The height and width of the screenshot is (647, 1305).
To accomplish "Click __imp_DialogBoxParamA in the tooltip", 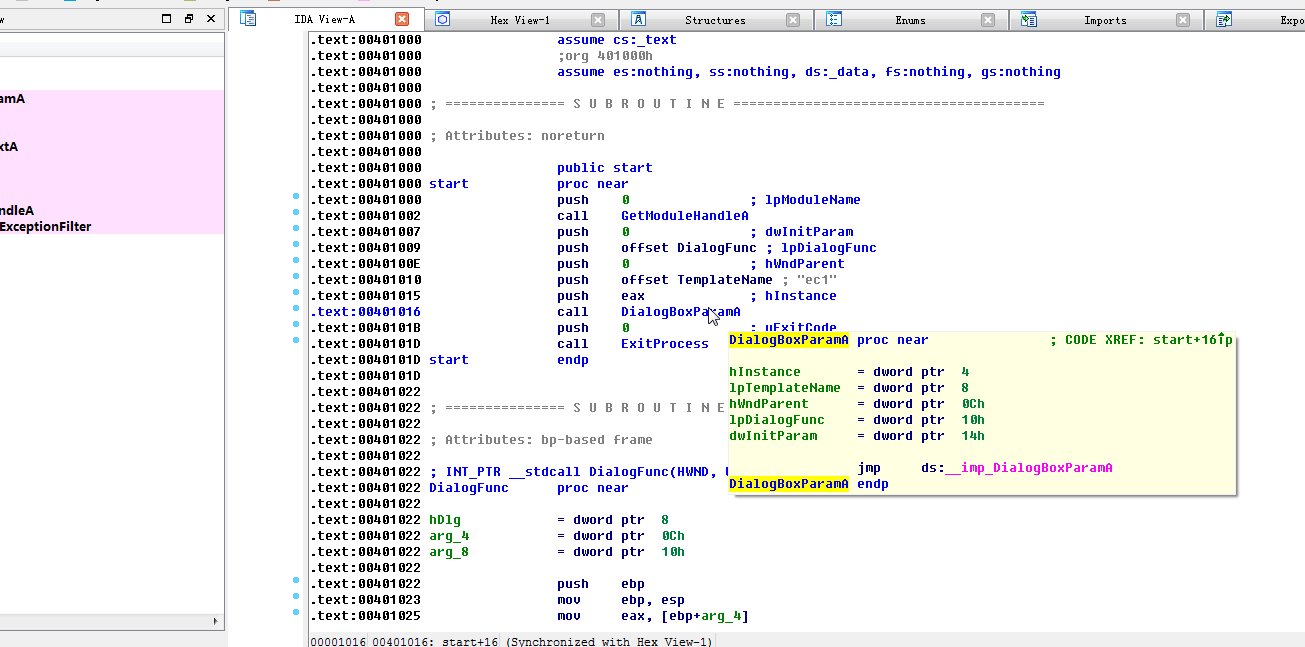I will [x=1028, y=468].
